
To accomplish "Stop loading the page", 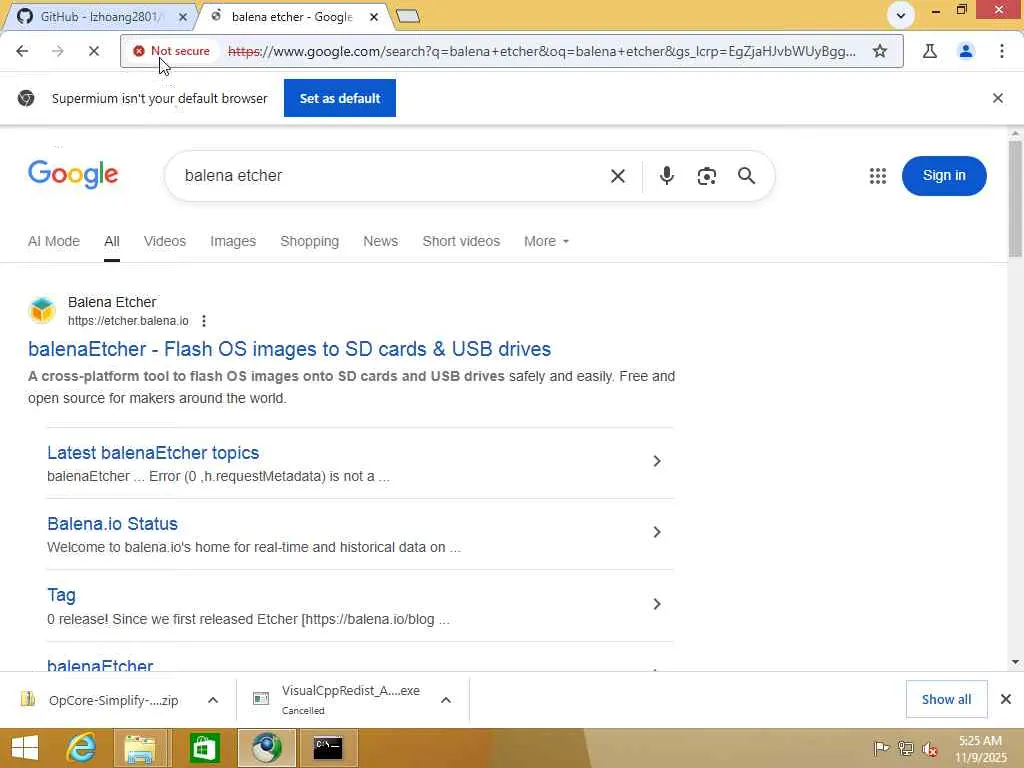I will [93, 51].
